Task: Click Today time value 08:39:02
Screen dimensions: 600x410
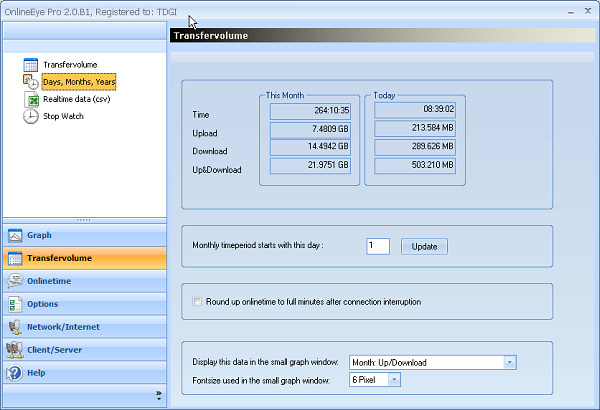Action: point(415,110)
